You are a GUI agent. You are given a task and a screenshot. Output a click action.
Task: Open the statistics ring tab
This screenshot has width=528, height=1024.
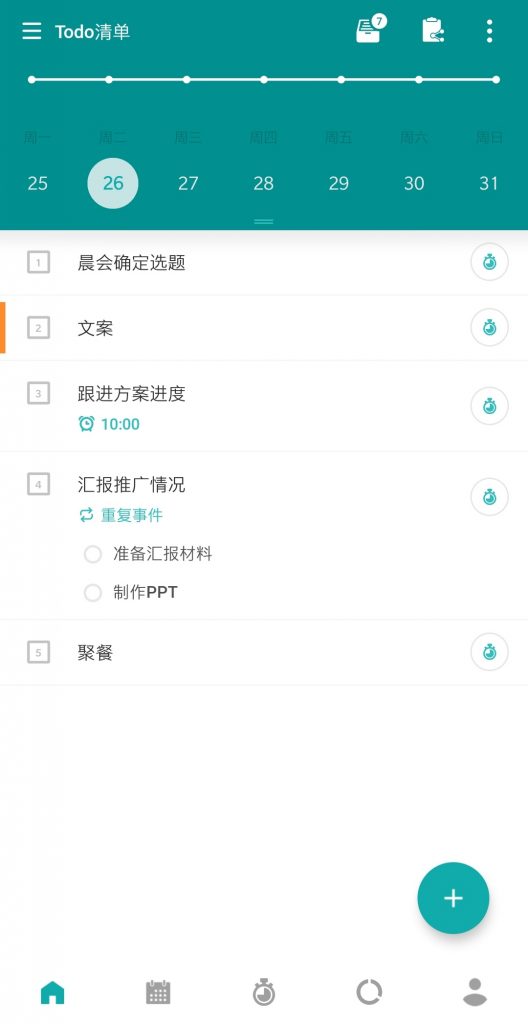click(369, 993)
